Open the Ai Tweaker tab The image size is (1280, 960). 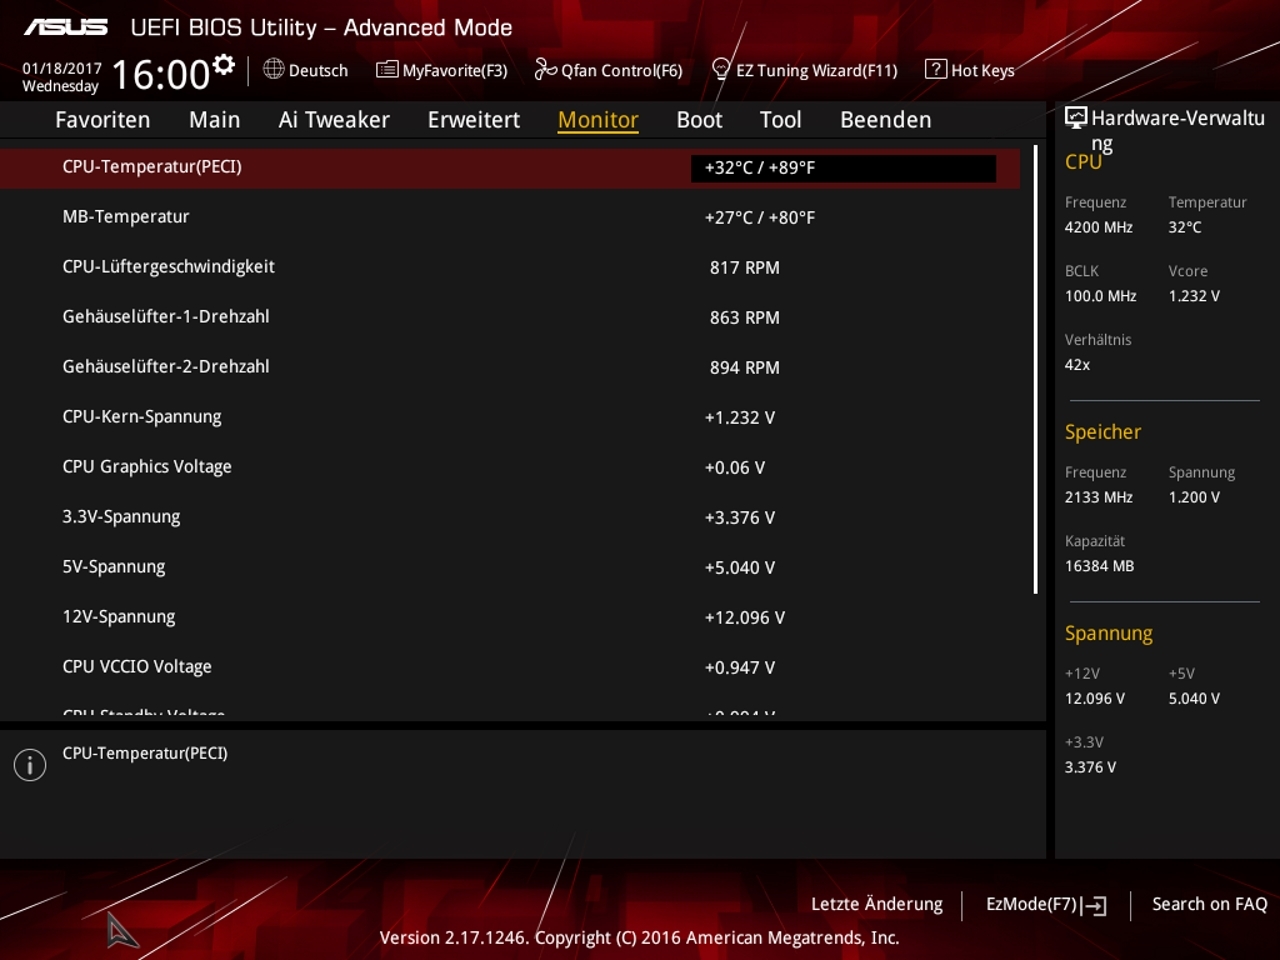[334, 120]
